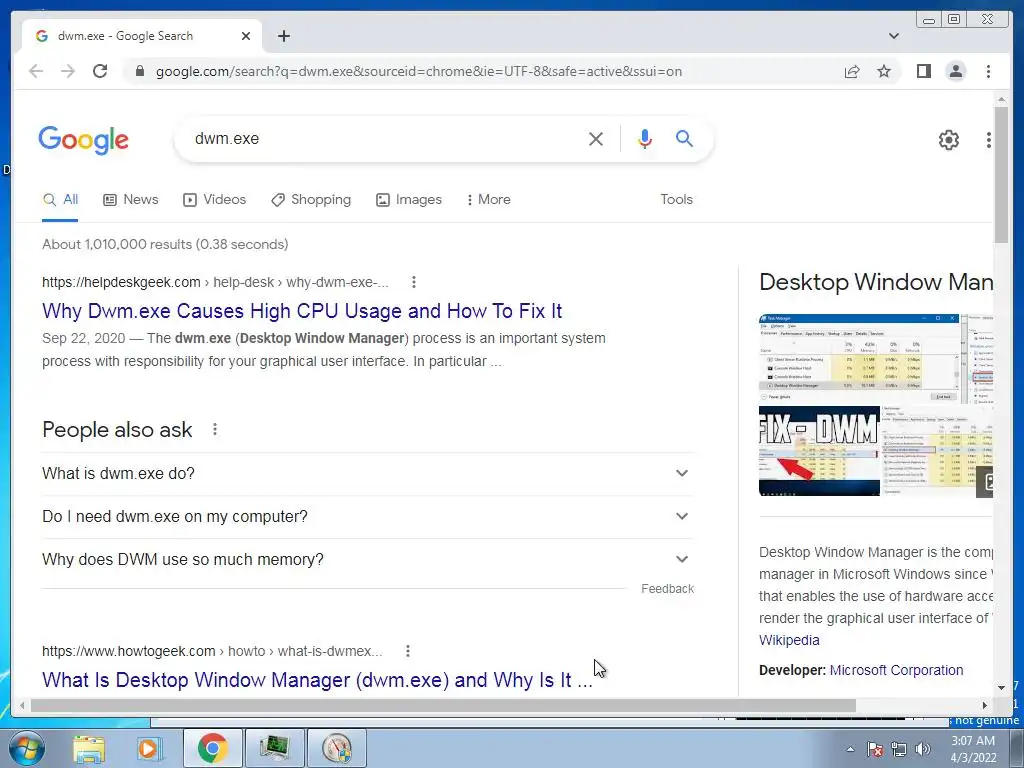The height and width of the screenshot is (768, 1024).
Task: Clear the search box with the X
Action: [596, 138]
